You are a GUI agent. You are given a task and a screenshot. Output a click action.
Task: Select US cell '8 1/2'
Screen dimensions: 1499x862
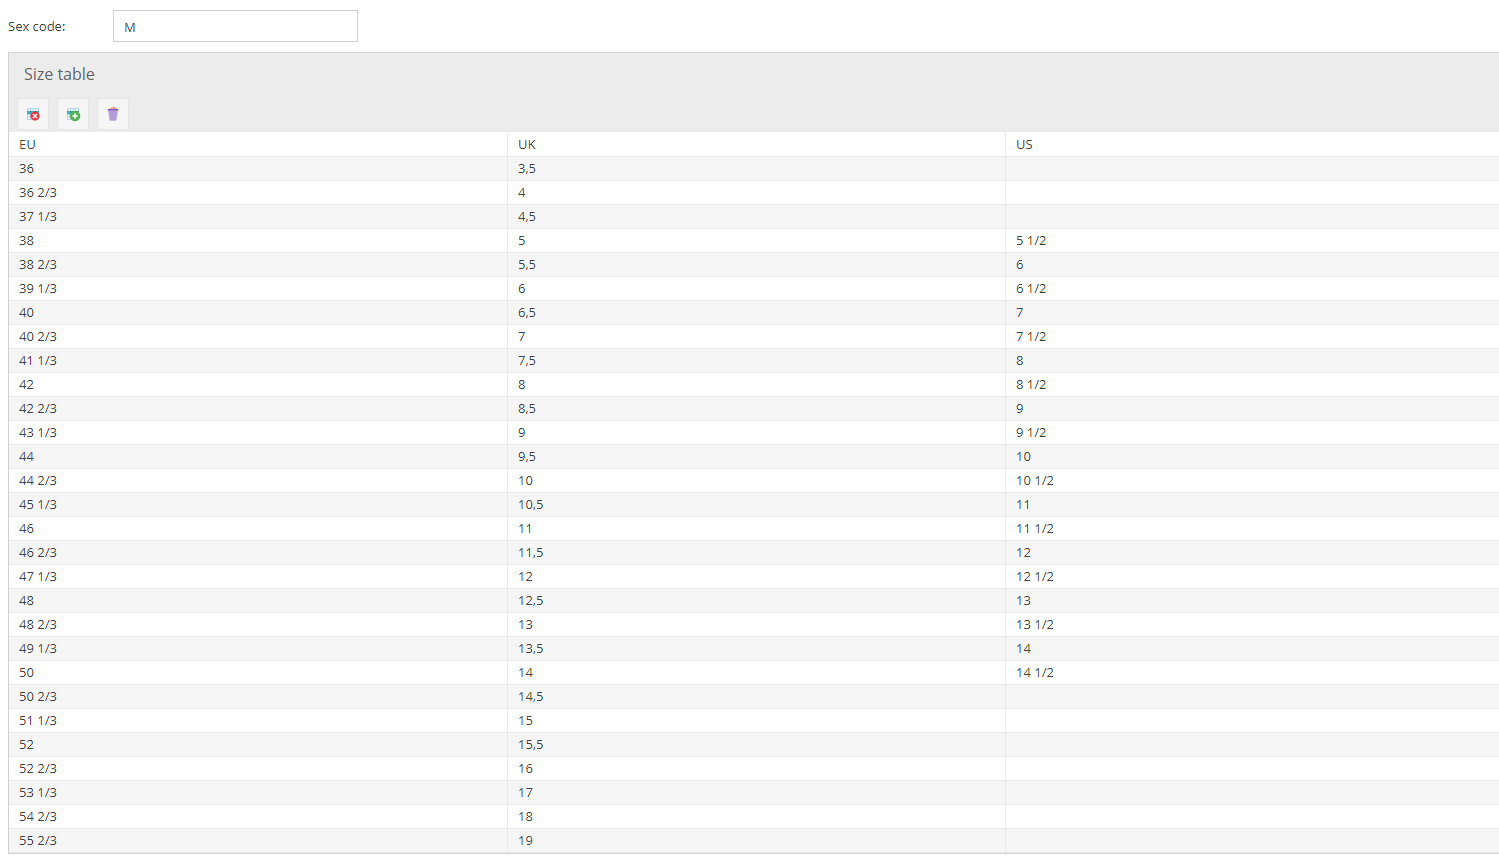[x=1252, y=384]
